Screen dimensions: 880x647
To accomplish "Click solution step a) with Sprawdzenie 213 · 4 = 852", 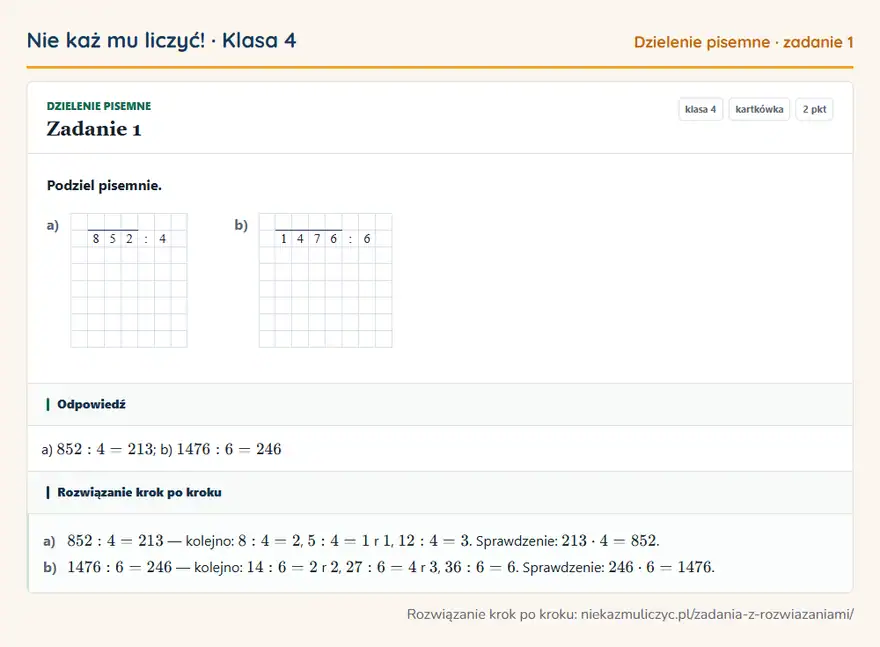I will coord(351,540).
